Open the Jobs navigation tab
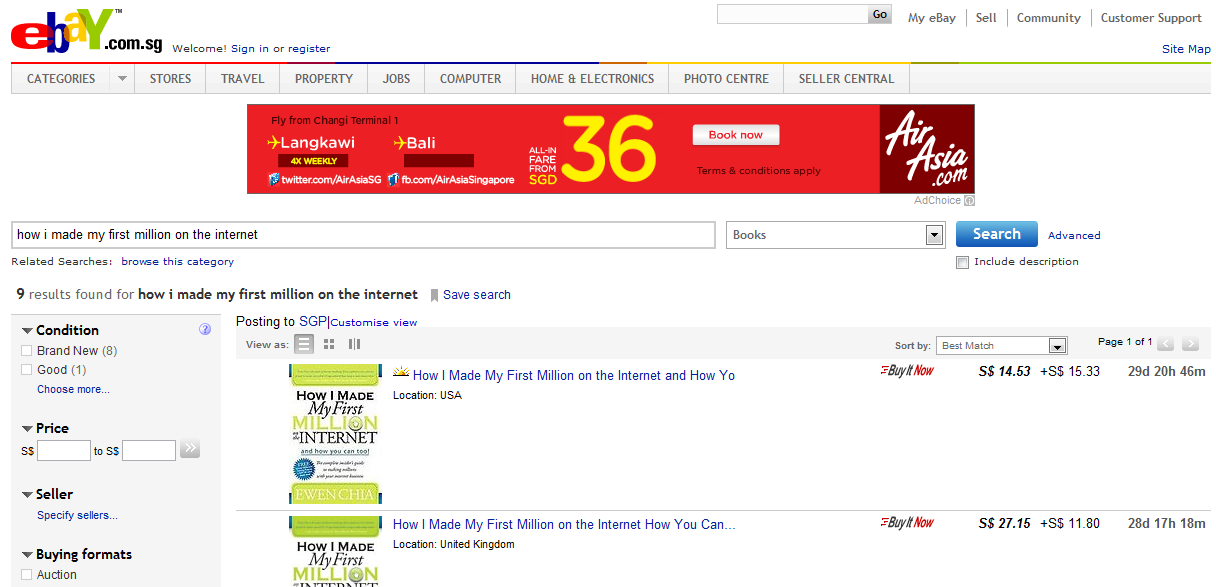 (x=396, y=79)
